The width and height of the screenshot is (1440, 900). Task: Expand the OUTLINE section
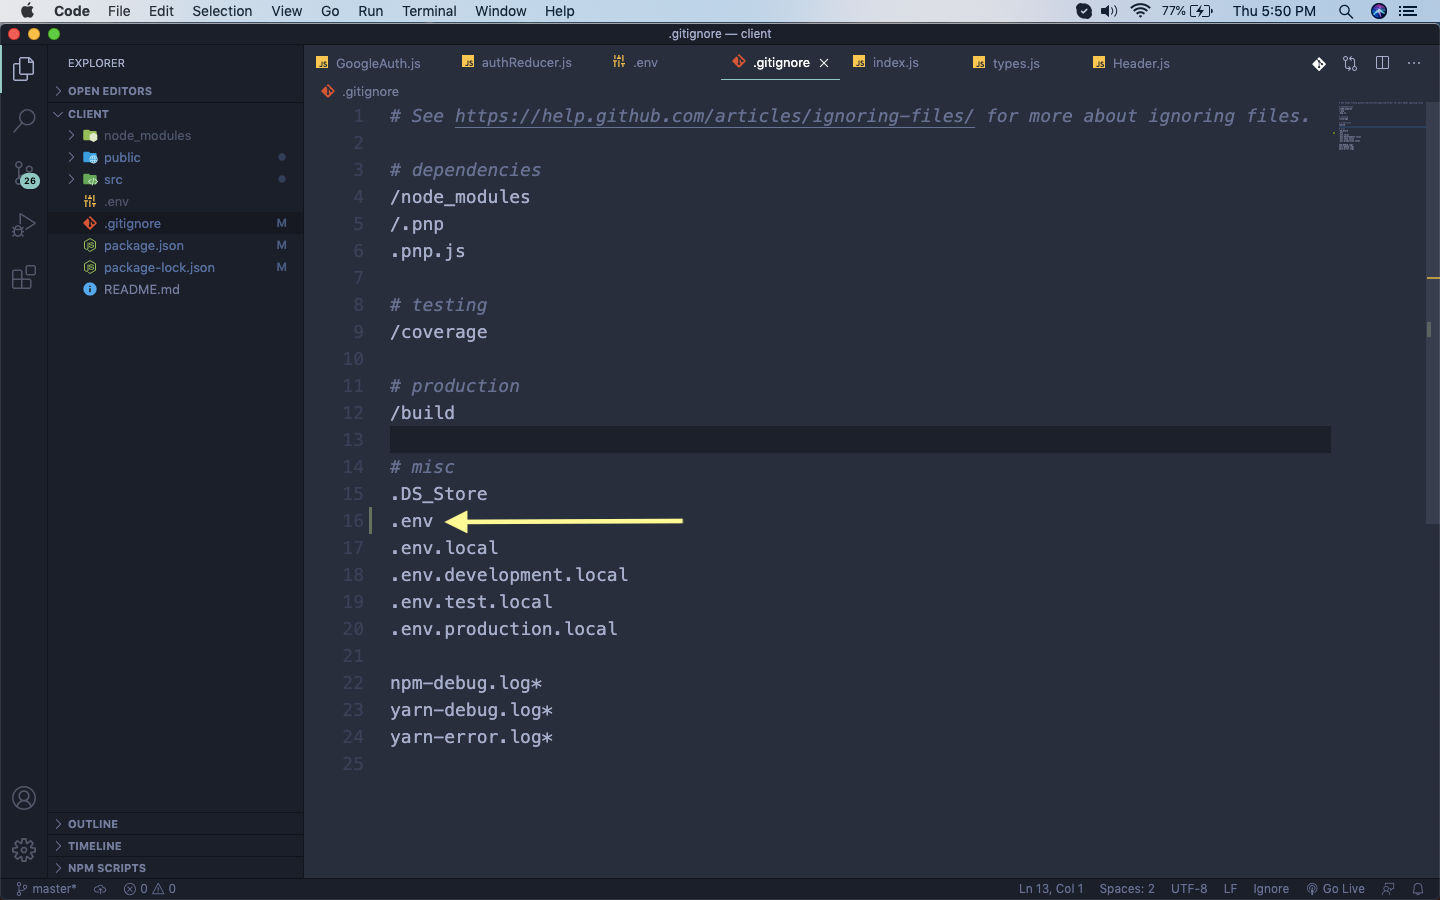pos(93,824)
